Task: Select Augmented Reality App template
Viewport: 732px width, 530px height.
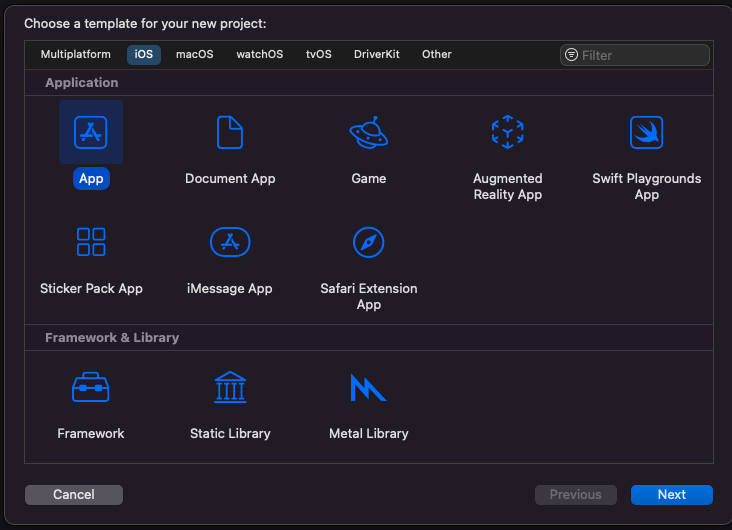Action: pyautogui.click(x=507, y=133)
